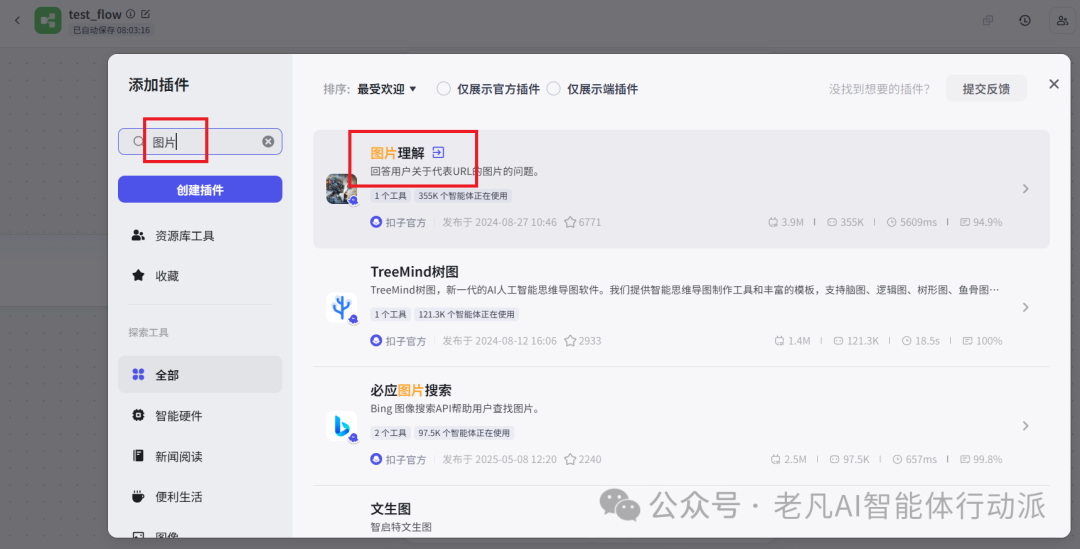Viewport: 1080px width, 549px height.
Task: Click the 创建插件 button
Action: coord(200,189)
